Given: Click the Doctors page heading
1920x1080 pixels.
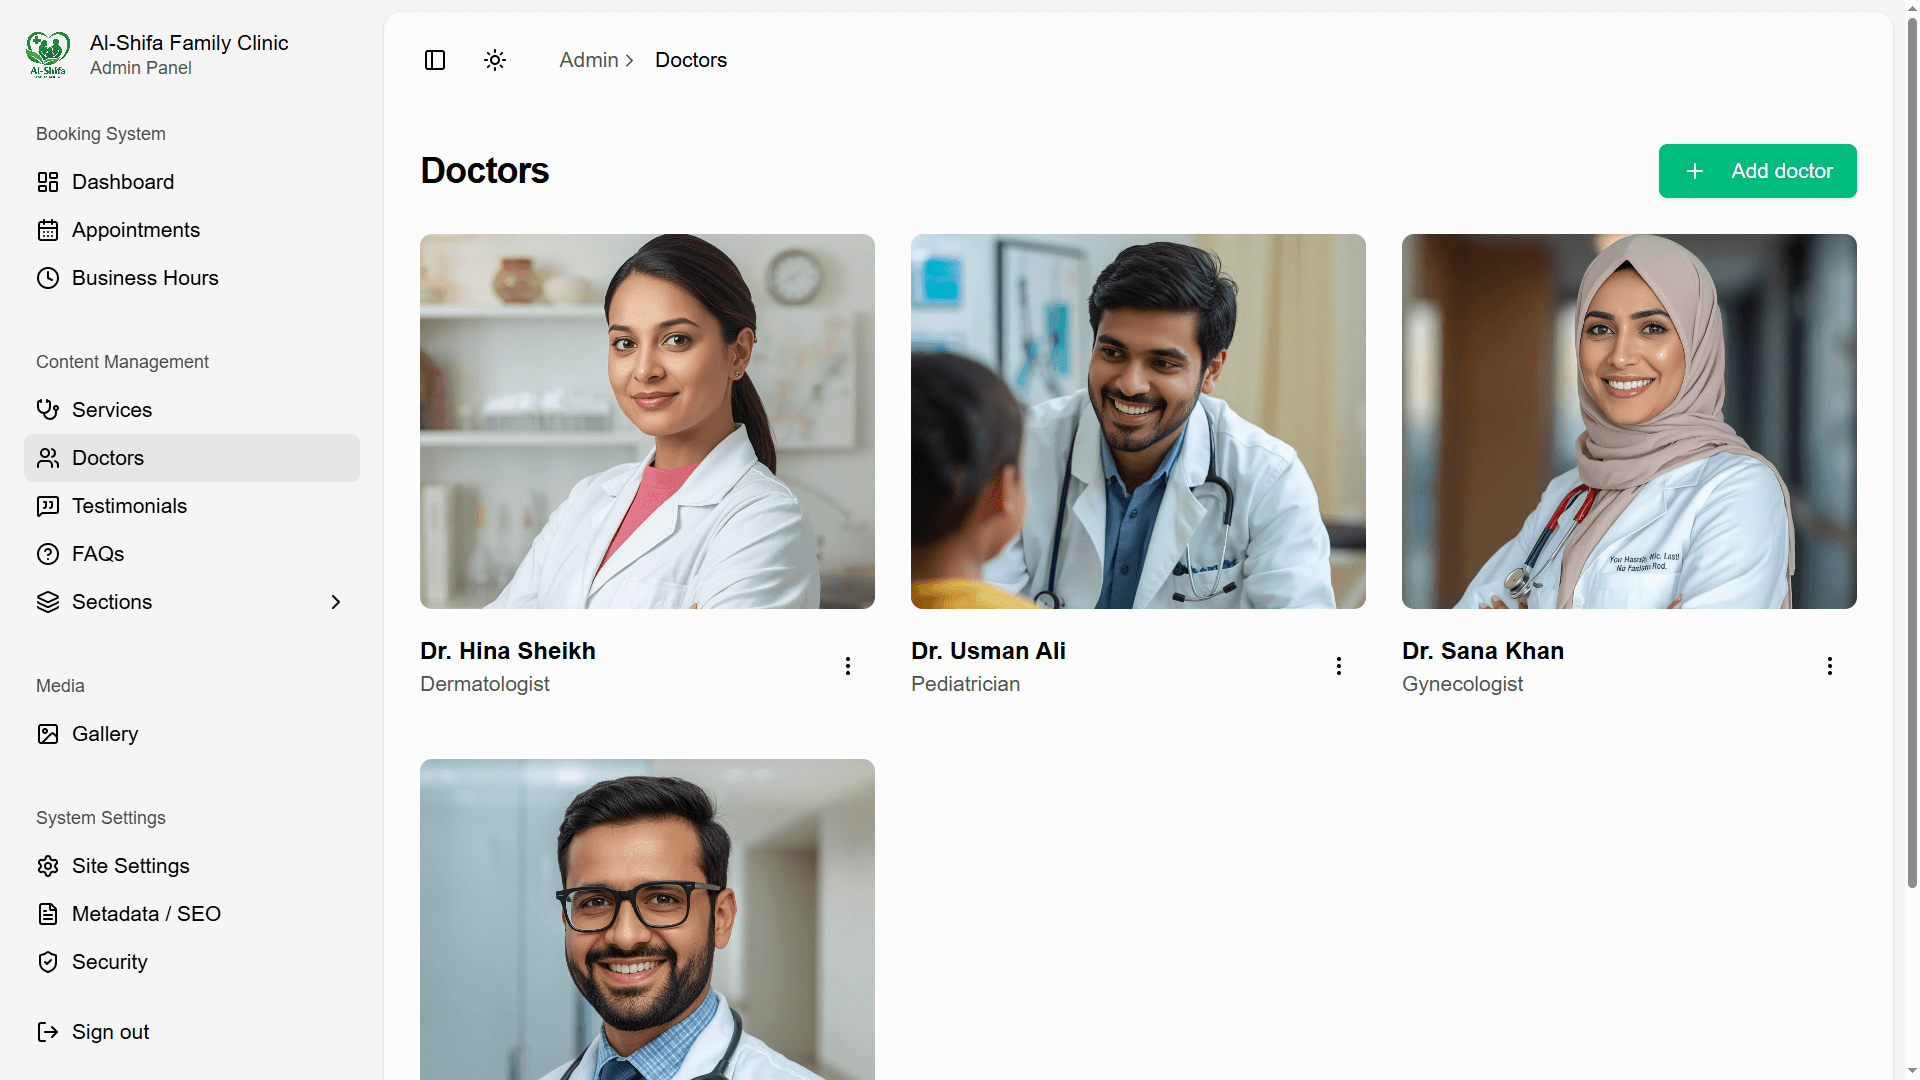Looking at the screenshot, I should (x=485, y=171).
